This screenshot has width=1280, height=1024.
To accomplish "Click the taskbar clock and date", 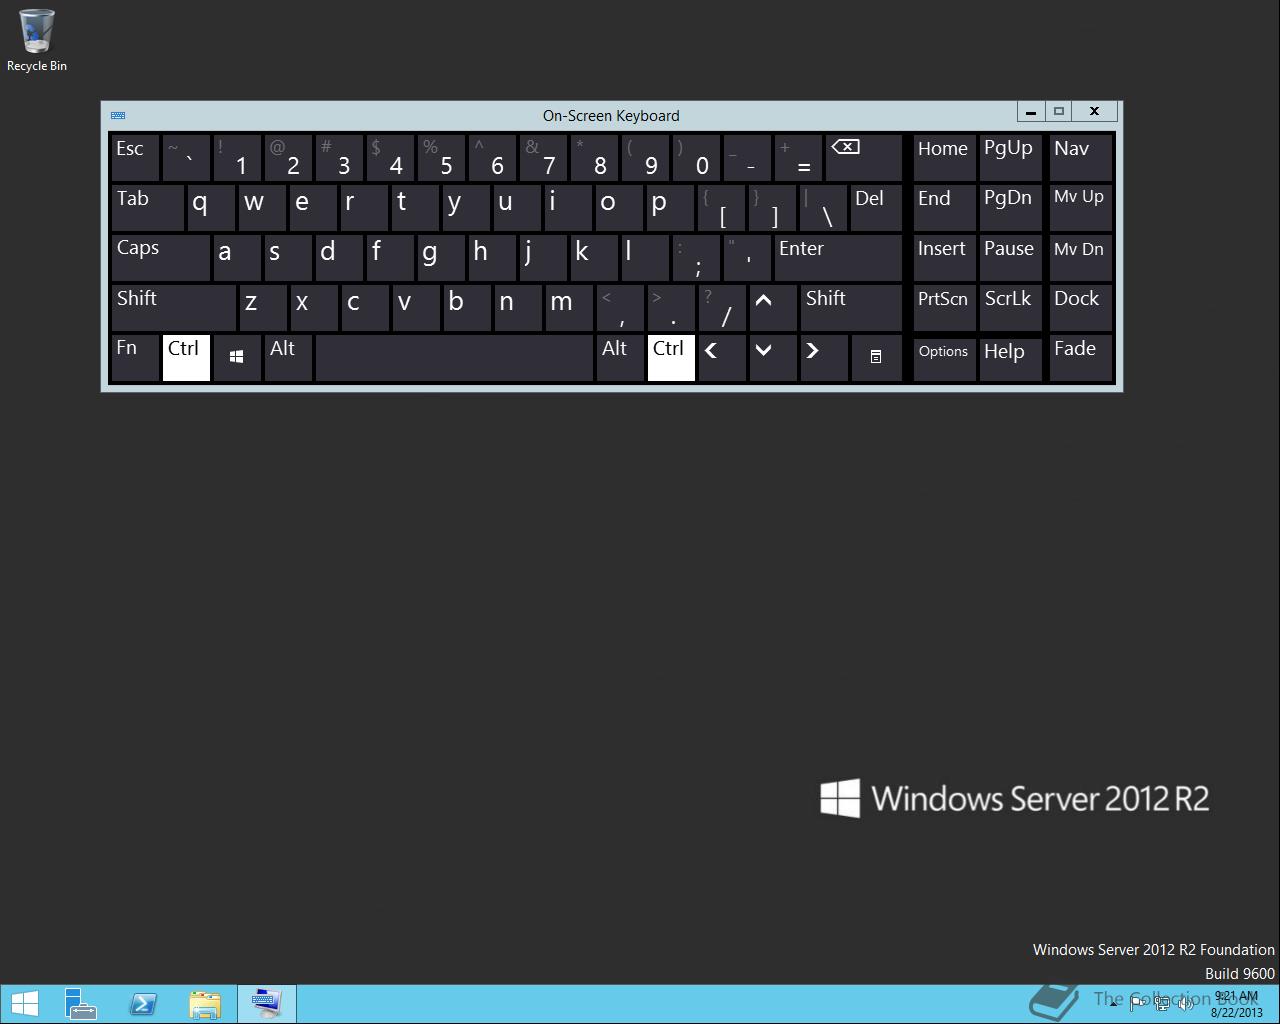I will [1237, 1004].
